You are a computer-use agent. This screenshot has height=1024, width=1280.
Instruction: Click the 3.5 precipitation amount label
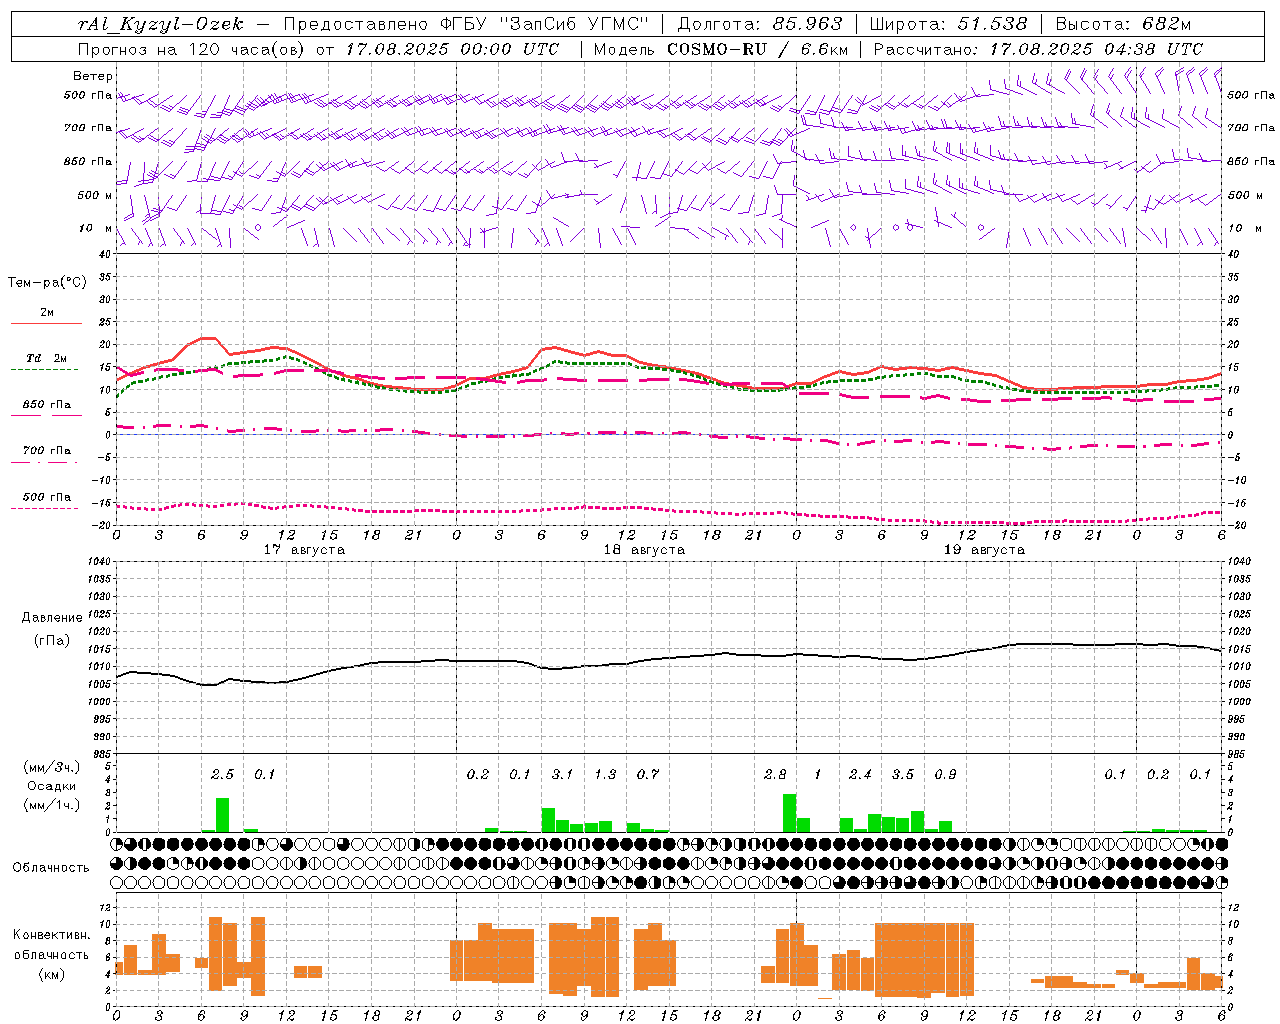[x=902, y=774]
